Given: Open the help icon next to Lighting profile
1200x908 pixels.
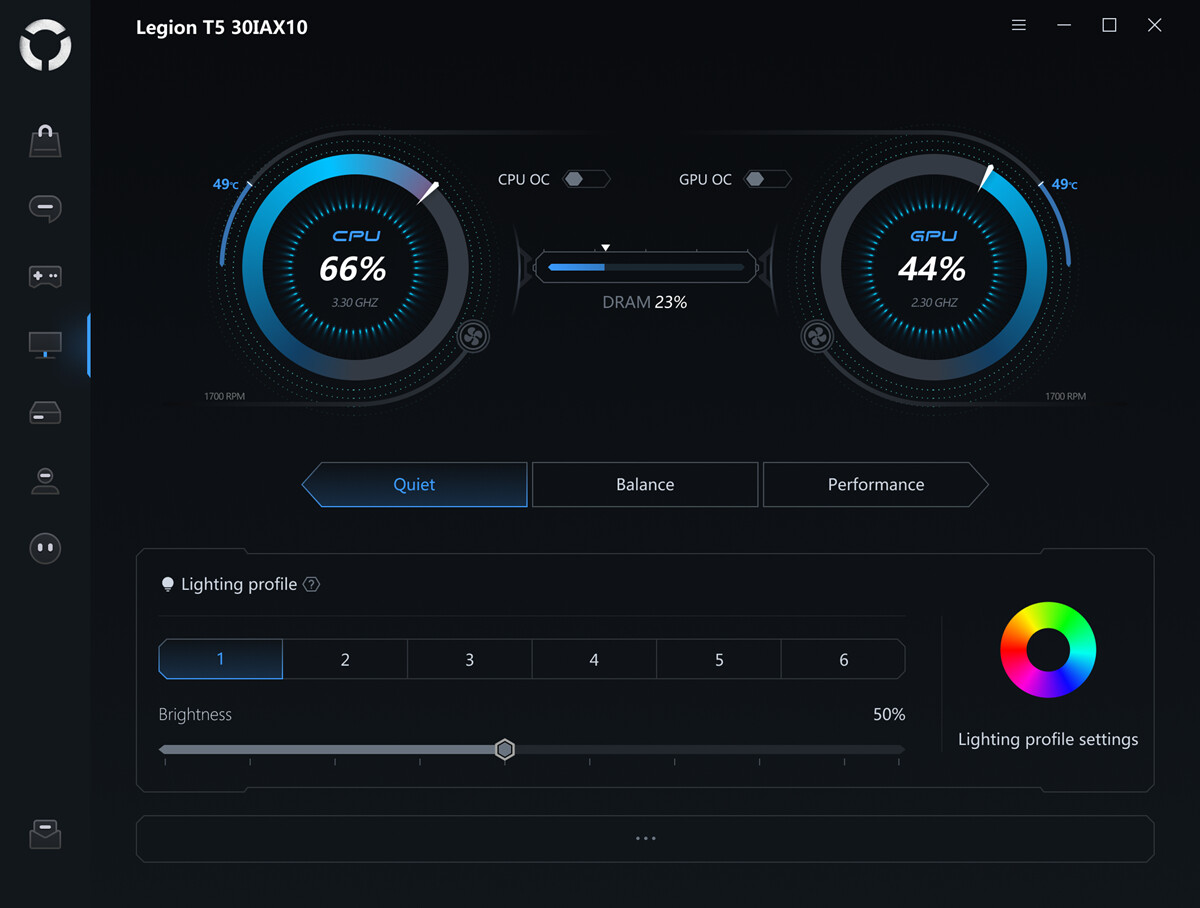Looking at the screenshot, I should click(312, 585).
